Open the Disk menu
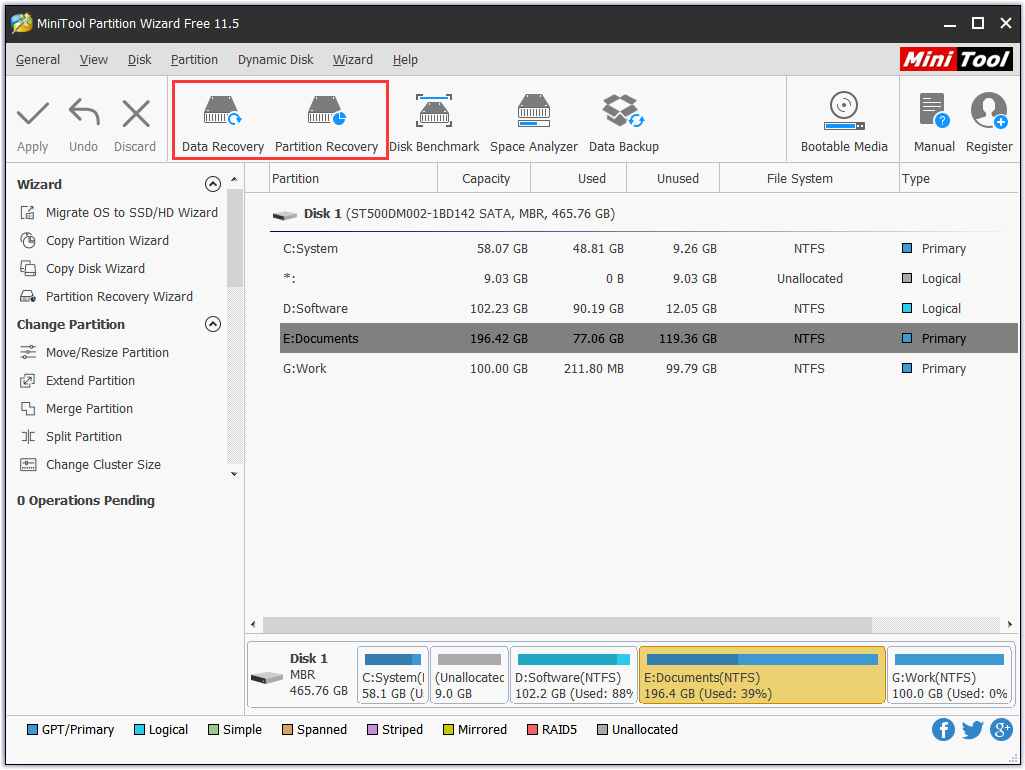The width and height of the screenshot is (1025, 770). click(139, 59)
